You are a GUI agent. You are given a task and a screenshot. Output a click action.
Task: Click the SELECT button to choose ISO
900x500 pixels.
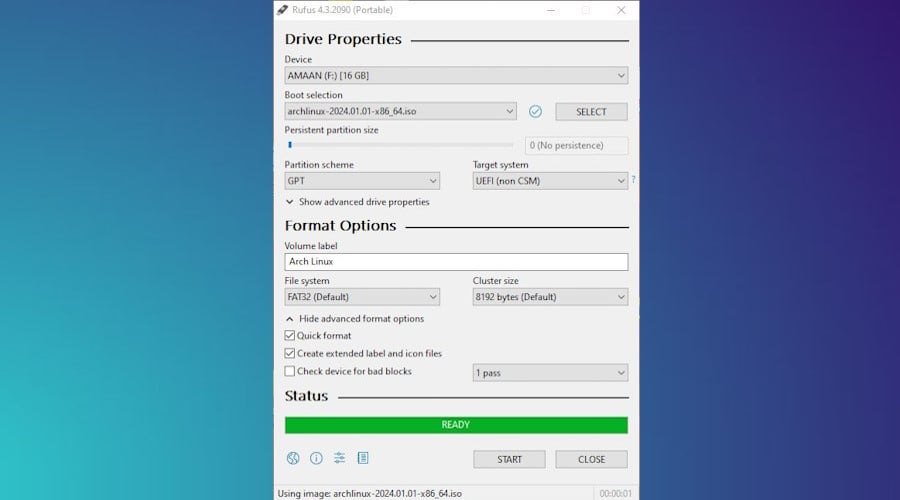pyautogui.click(x=591, y=111)
